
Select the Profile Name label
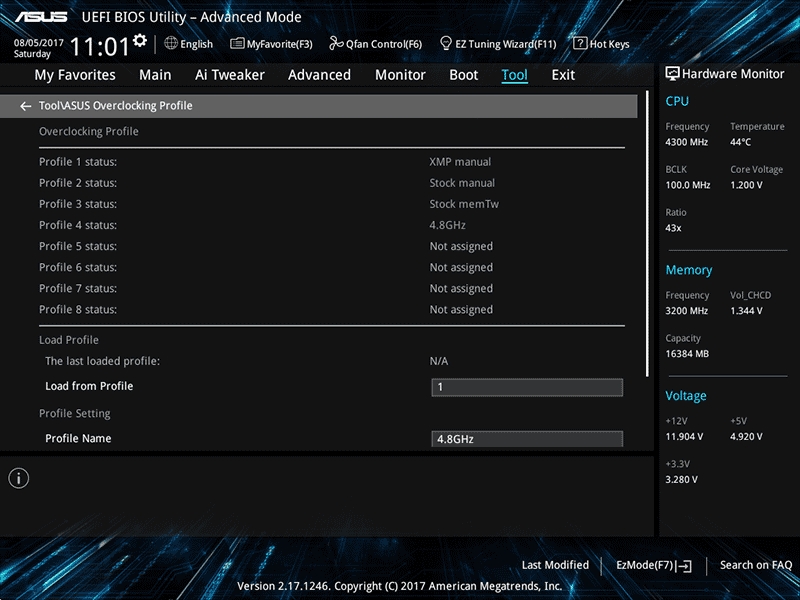(x=78, y=438)
